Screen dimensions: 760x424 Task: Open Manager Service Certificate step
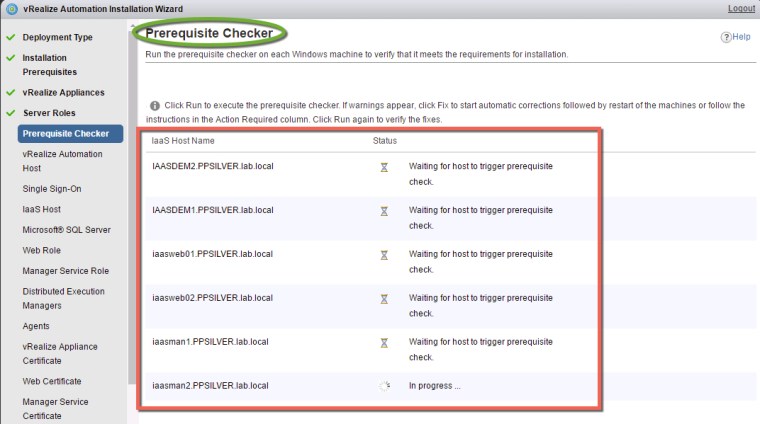pyautogui.click(x=55, y=409)
